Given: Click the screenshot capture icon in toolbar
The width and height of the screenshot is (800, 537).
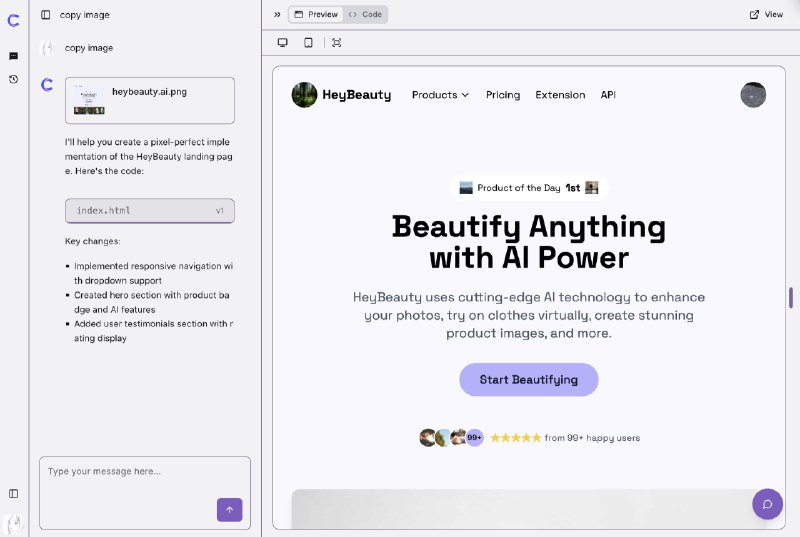Looking at the screenshot, I should (336, 42).
